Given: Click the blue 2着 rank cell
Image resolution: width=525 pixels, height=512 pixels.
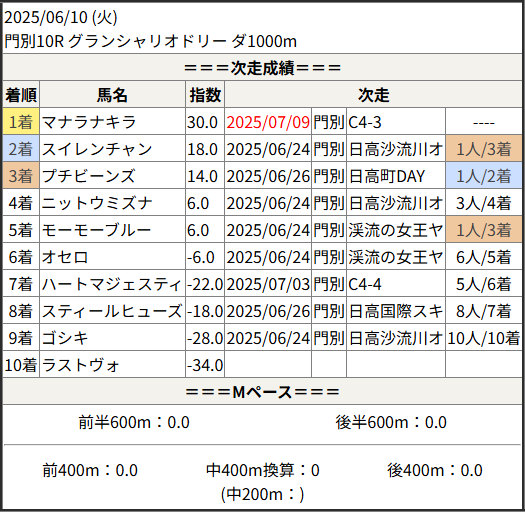Looking at the screenshot, I should click(21, 149).
